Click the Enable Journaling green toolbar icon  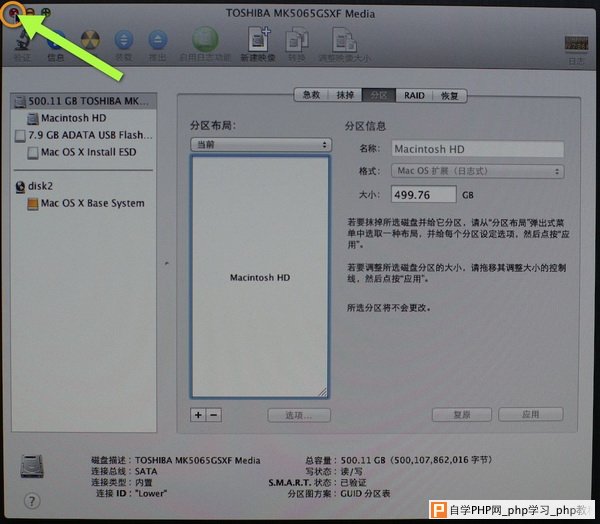[205, 39]
